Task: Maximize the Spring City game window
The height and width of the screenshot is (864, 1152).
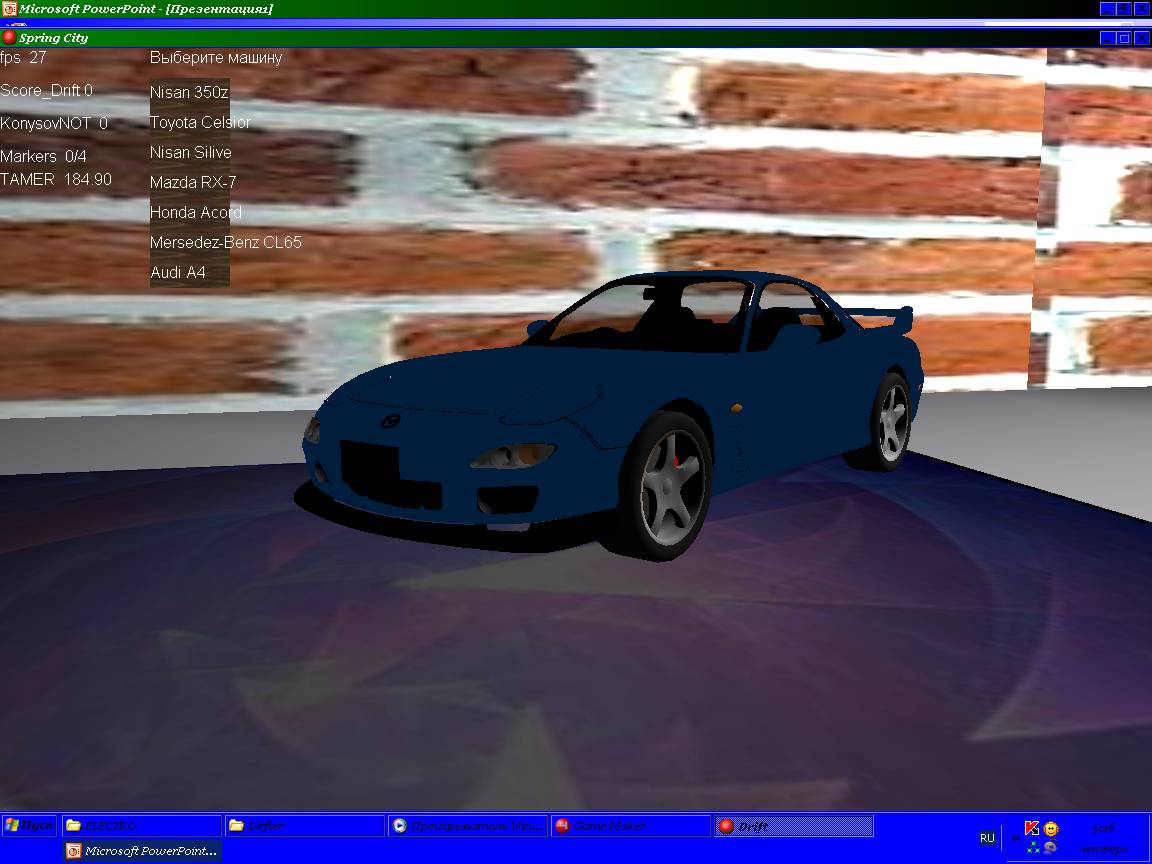Action: [1124, 37]
